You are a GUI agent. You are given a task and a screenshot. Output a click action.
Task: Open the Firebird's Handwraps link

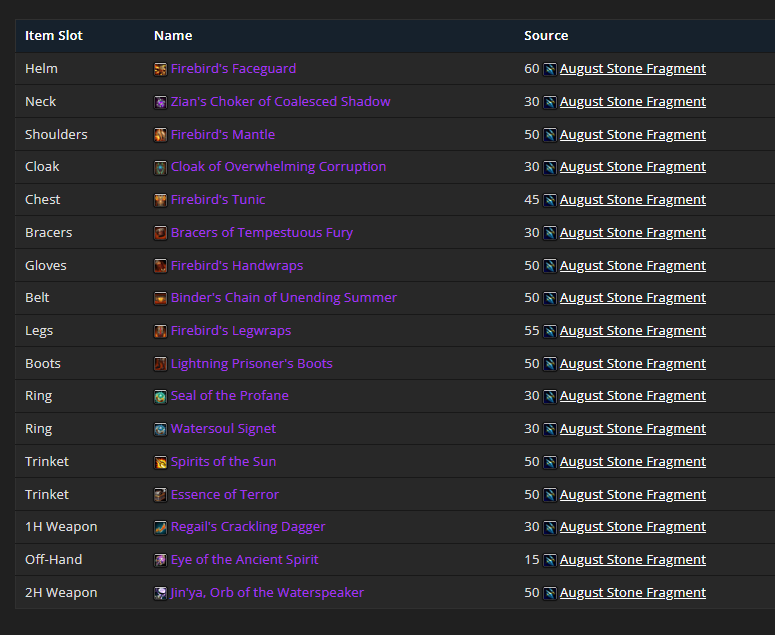[237, 265]
